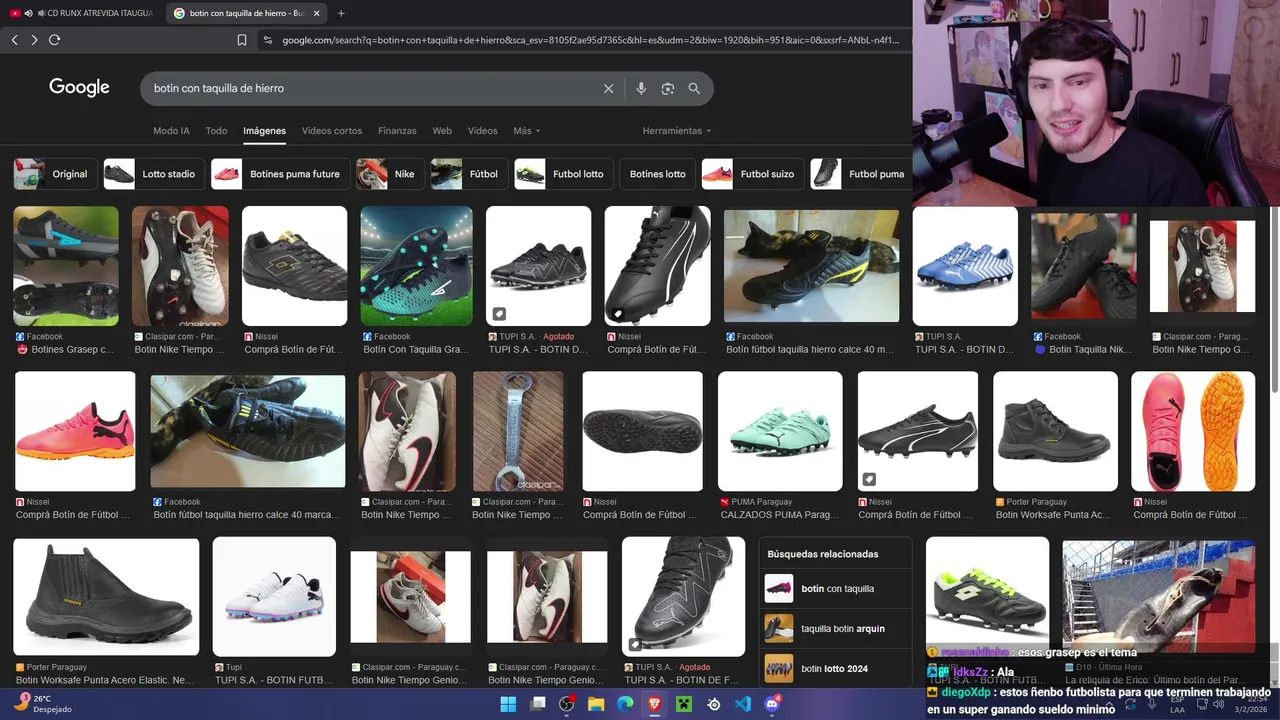Screen dimensions: 1280x720
Task: Open File Explorer from taskbar
Action: (x=596, y=704)
